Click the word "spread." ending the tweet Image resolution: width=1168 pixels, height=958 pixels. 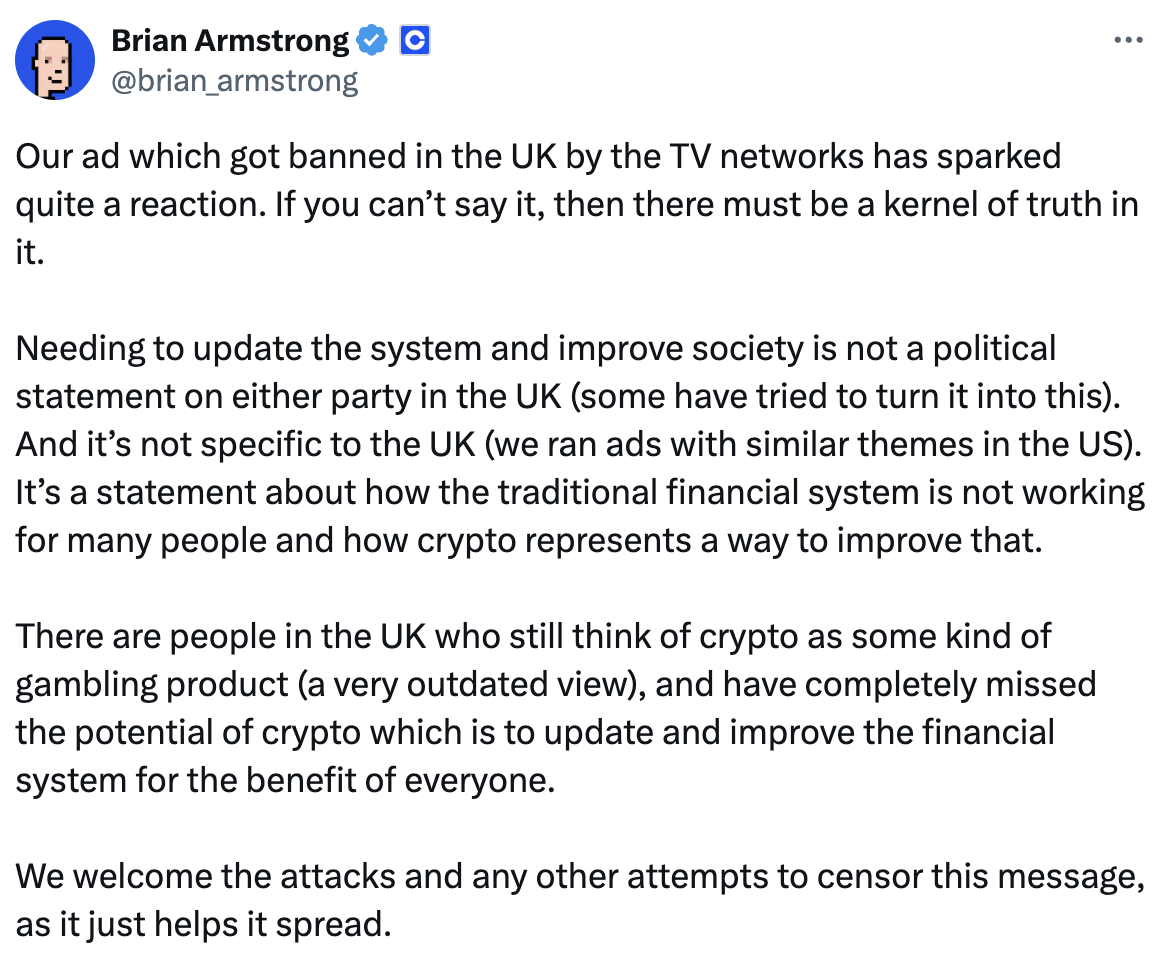coord(334,924)
